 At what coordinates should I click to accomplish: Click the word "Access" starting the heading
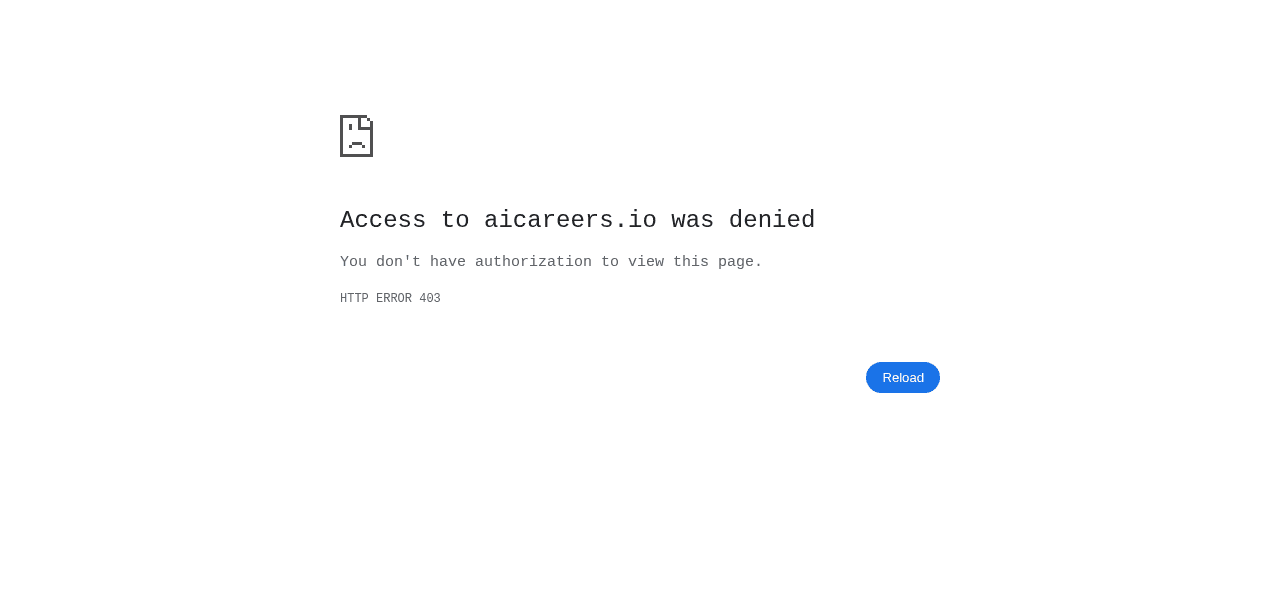(x=383, y=220)
